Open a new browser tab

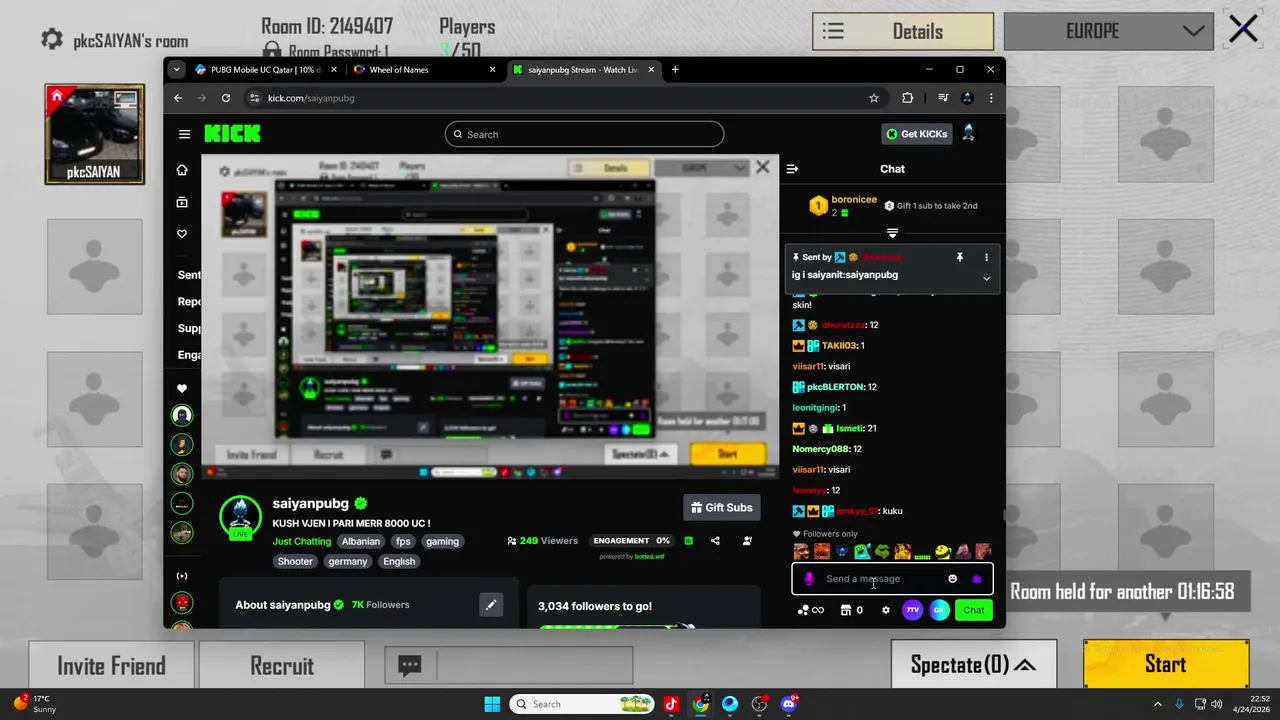[x=675, y=70]
